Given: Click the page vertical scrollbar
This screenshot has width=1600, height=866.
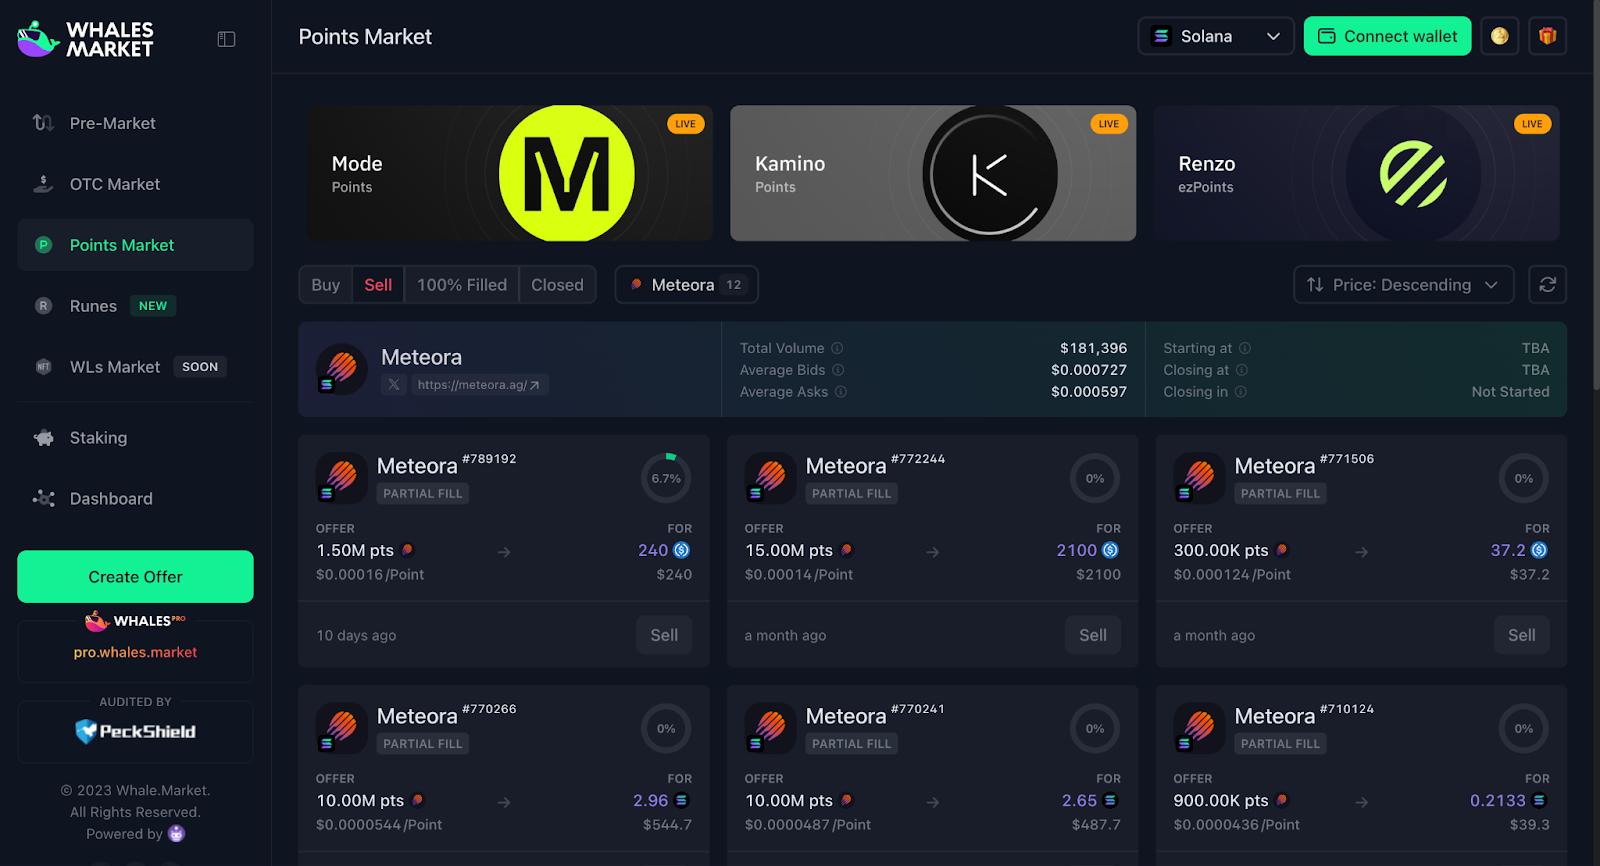Looking at the screenshot, I should click(x=1596, y=195).
